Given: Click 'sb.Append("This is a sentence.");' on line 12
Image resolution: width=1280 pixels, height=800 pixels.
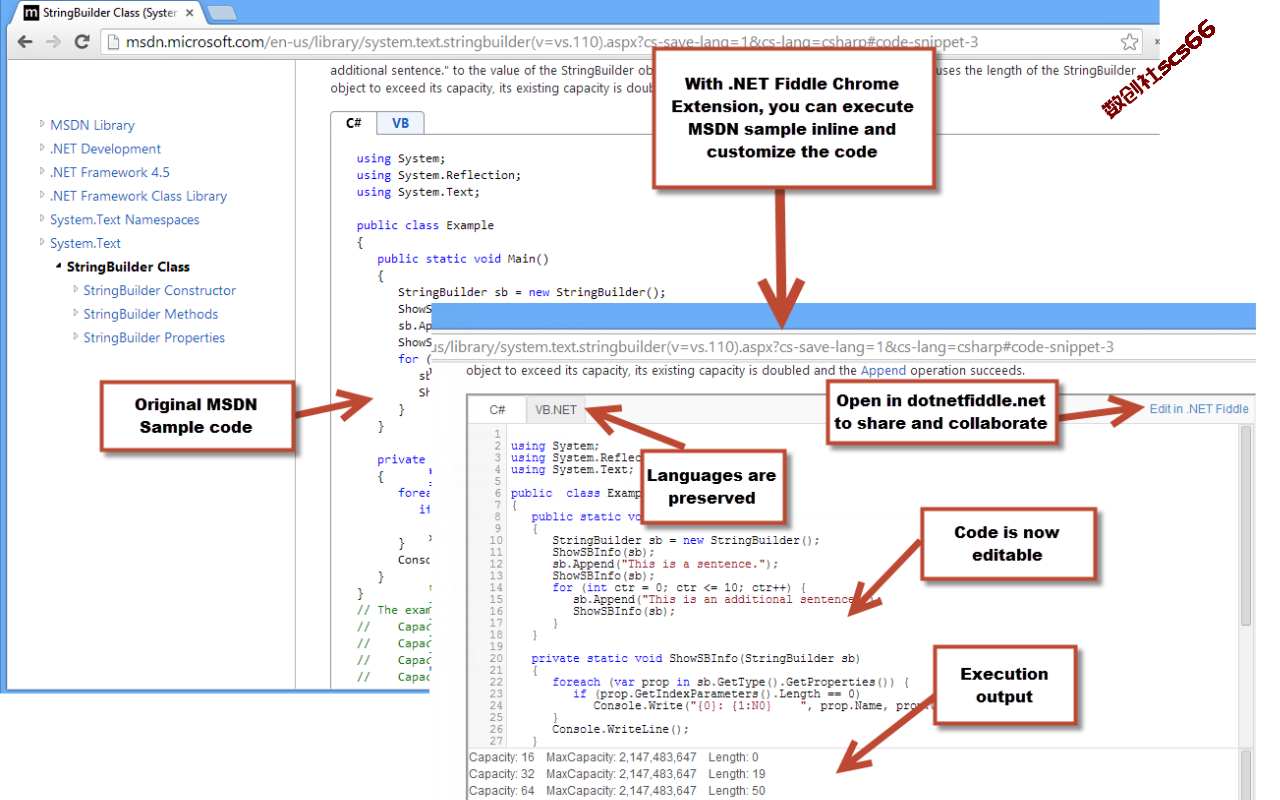Looking at the screenshot, I should (x=665, y=564).
